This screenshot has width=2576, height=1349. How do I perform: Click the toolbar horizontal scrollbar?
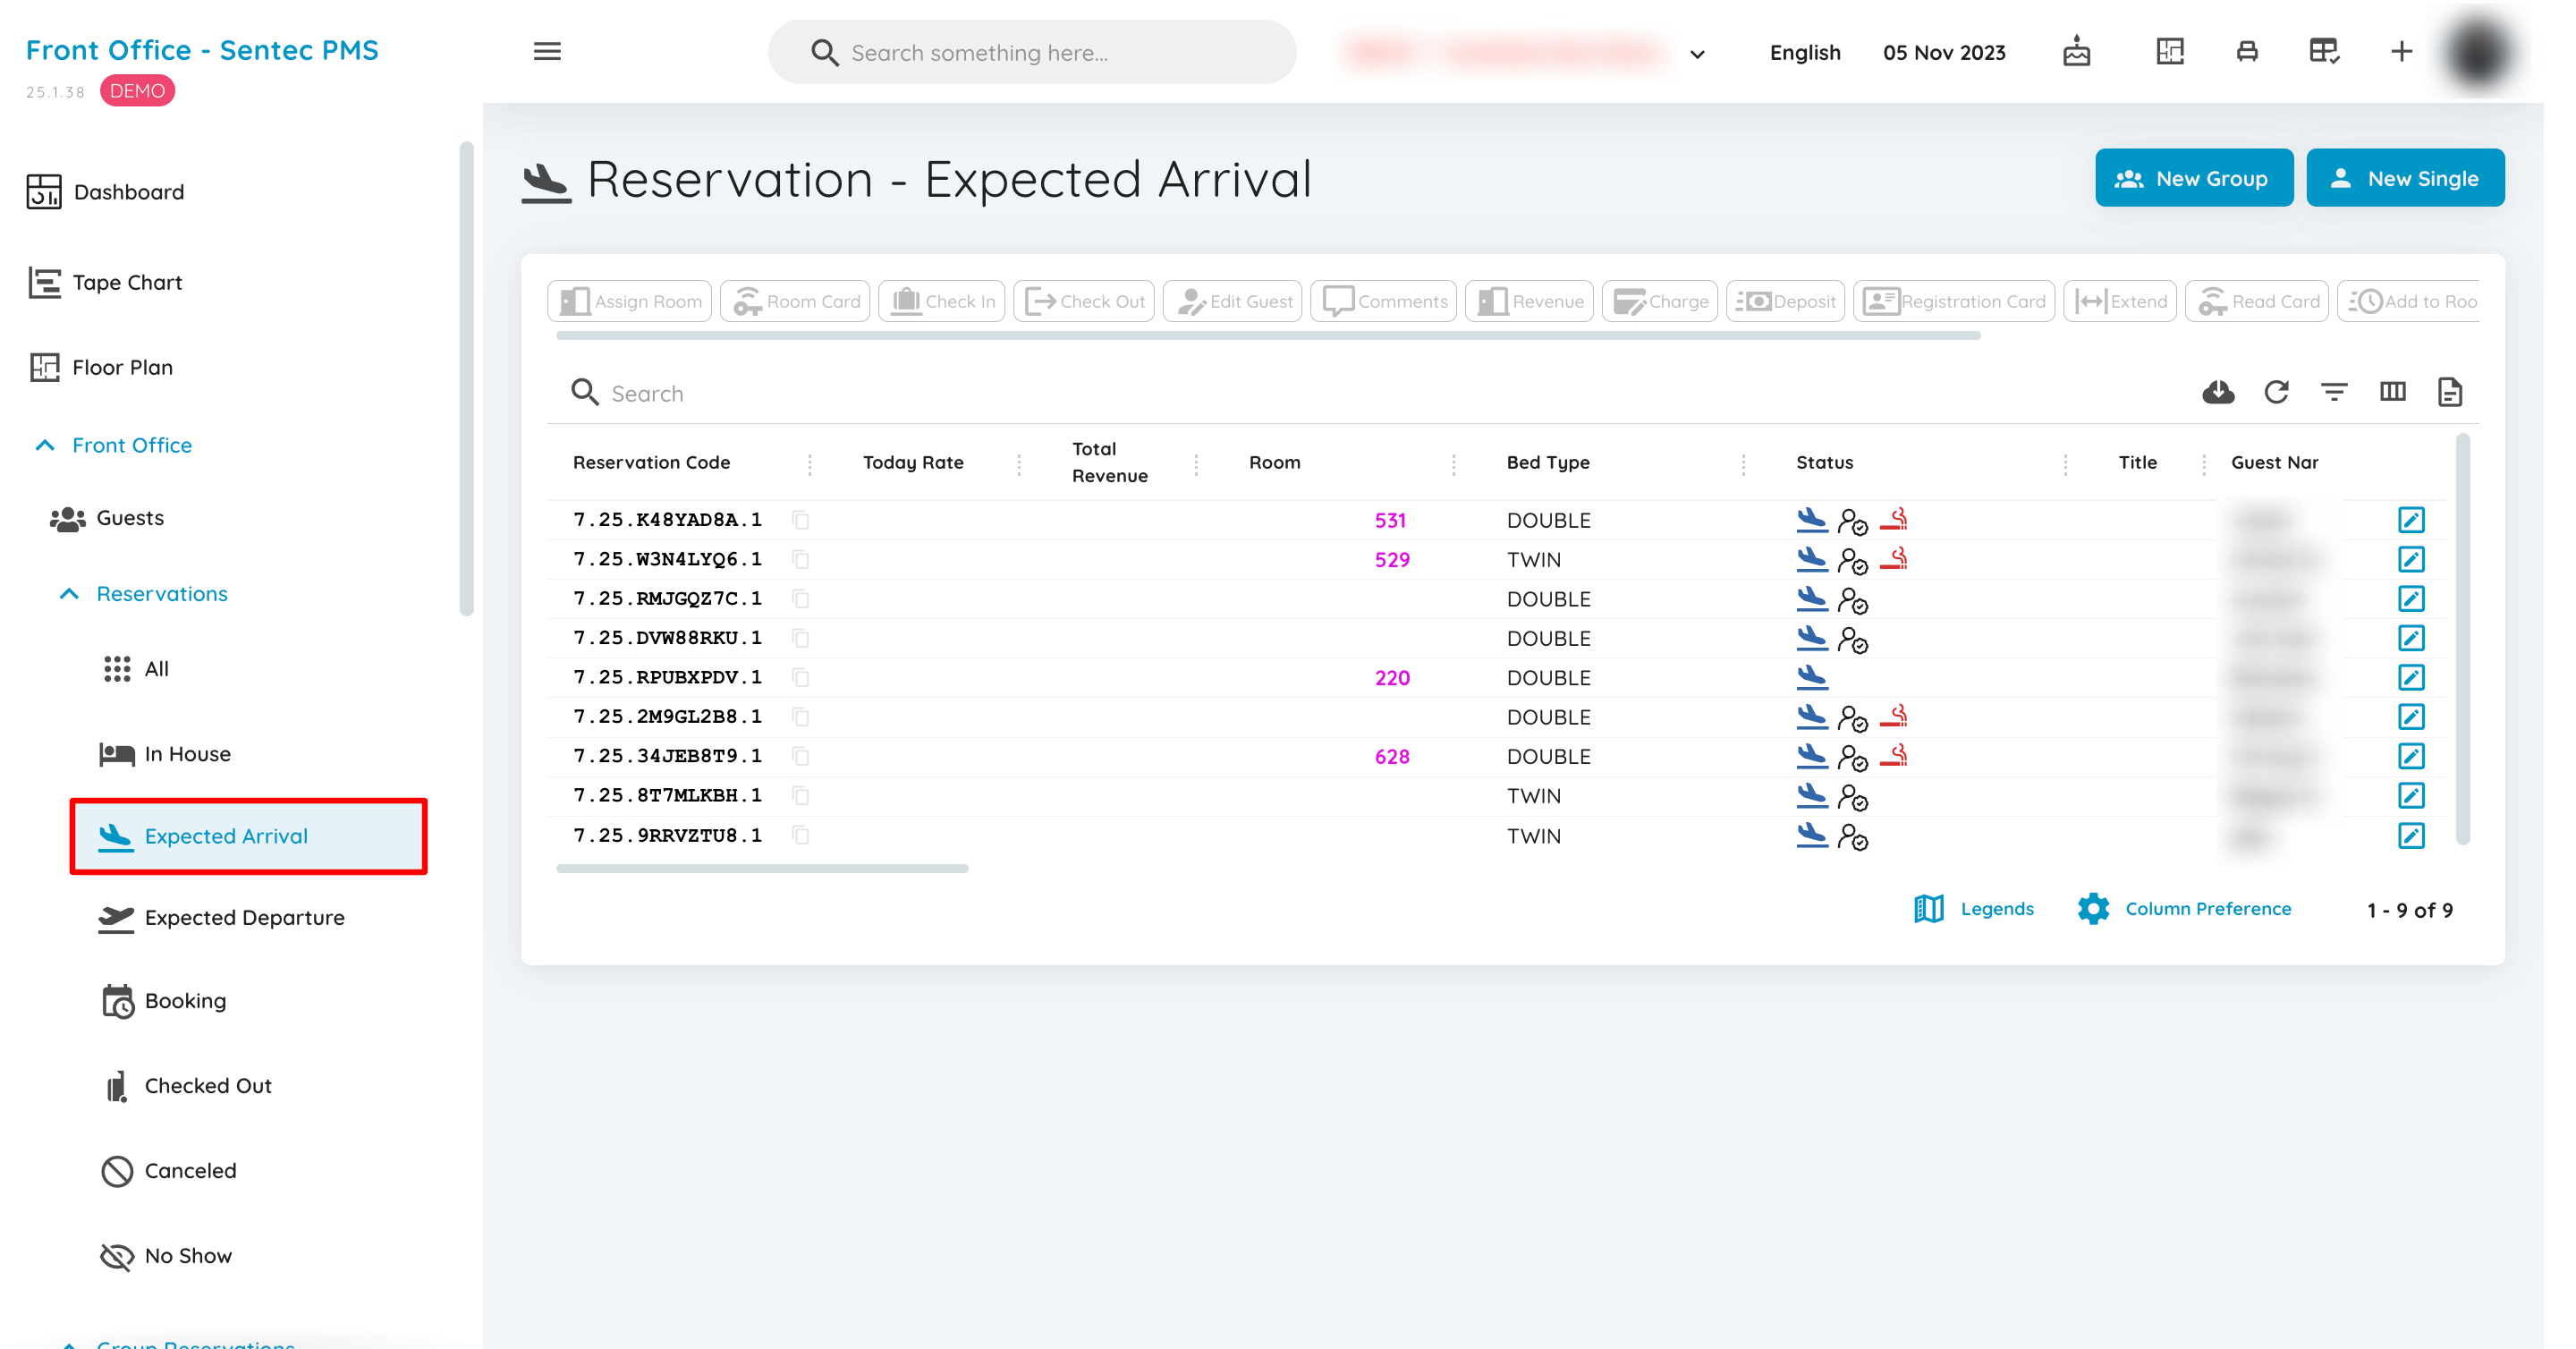coord(1268,336)
